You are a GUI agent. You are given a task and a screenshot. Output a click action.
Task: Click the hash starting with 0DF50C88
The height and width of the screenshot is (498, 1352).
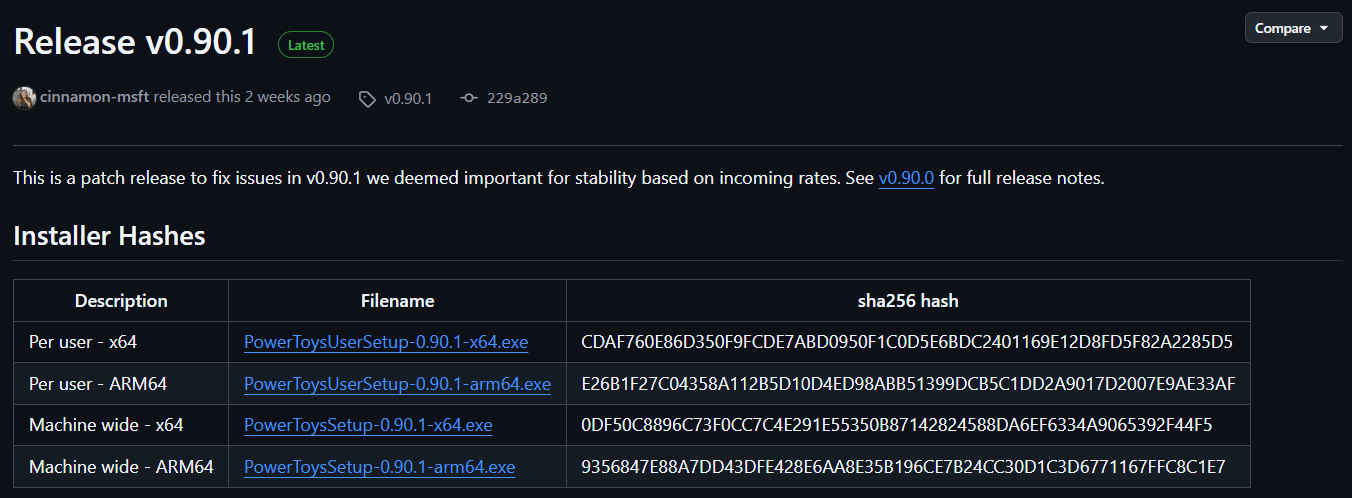(x=896, y=425)
